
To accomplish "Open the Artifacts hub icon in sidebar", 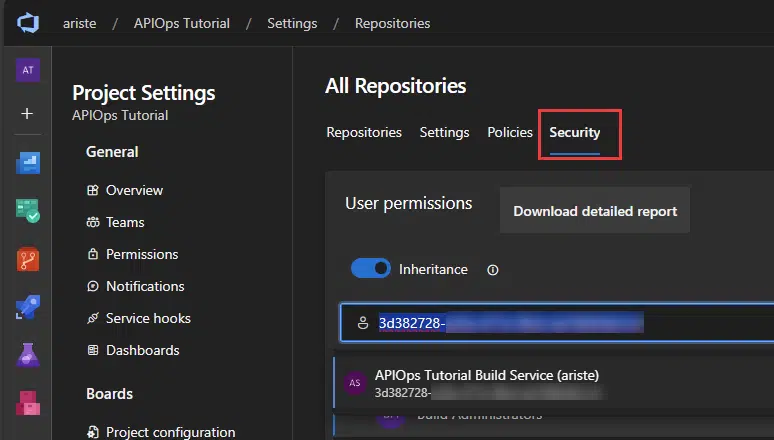I will 28,402.
